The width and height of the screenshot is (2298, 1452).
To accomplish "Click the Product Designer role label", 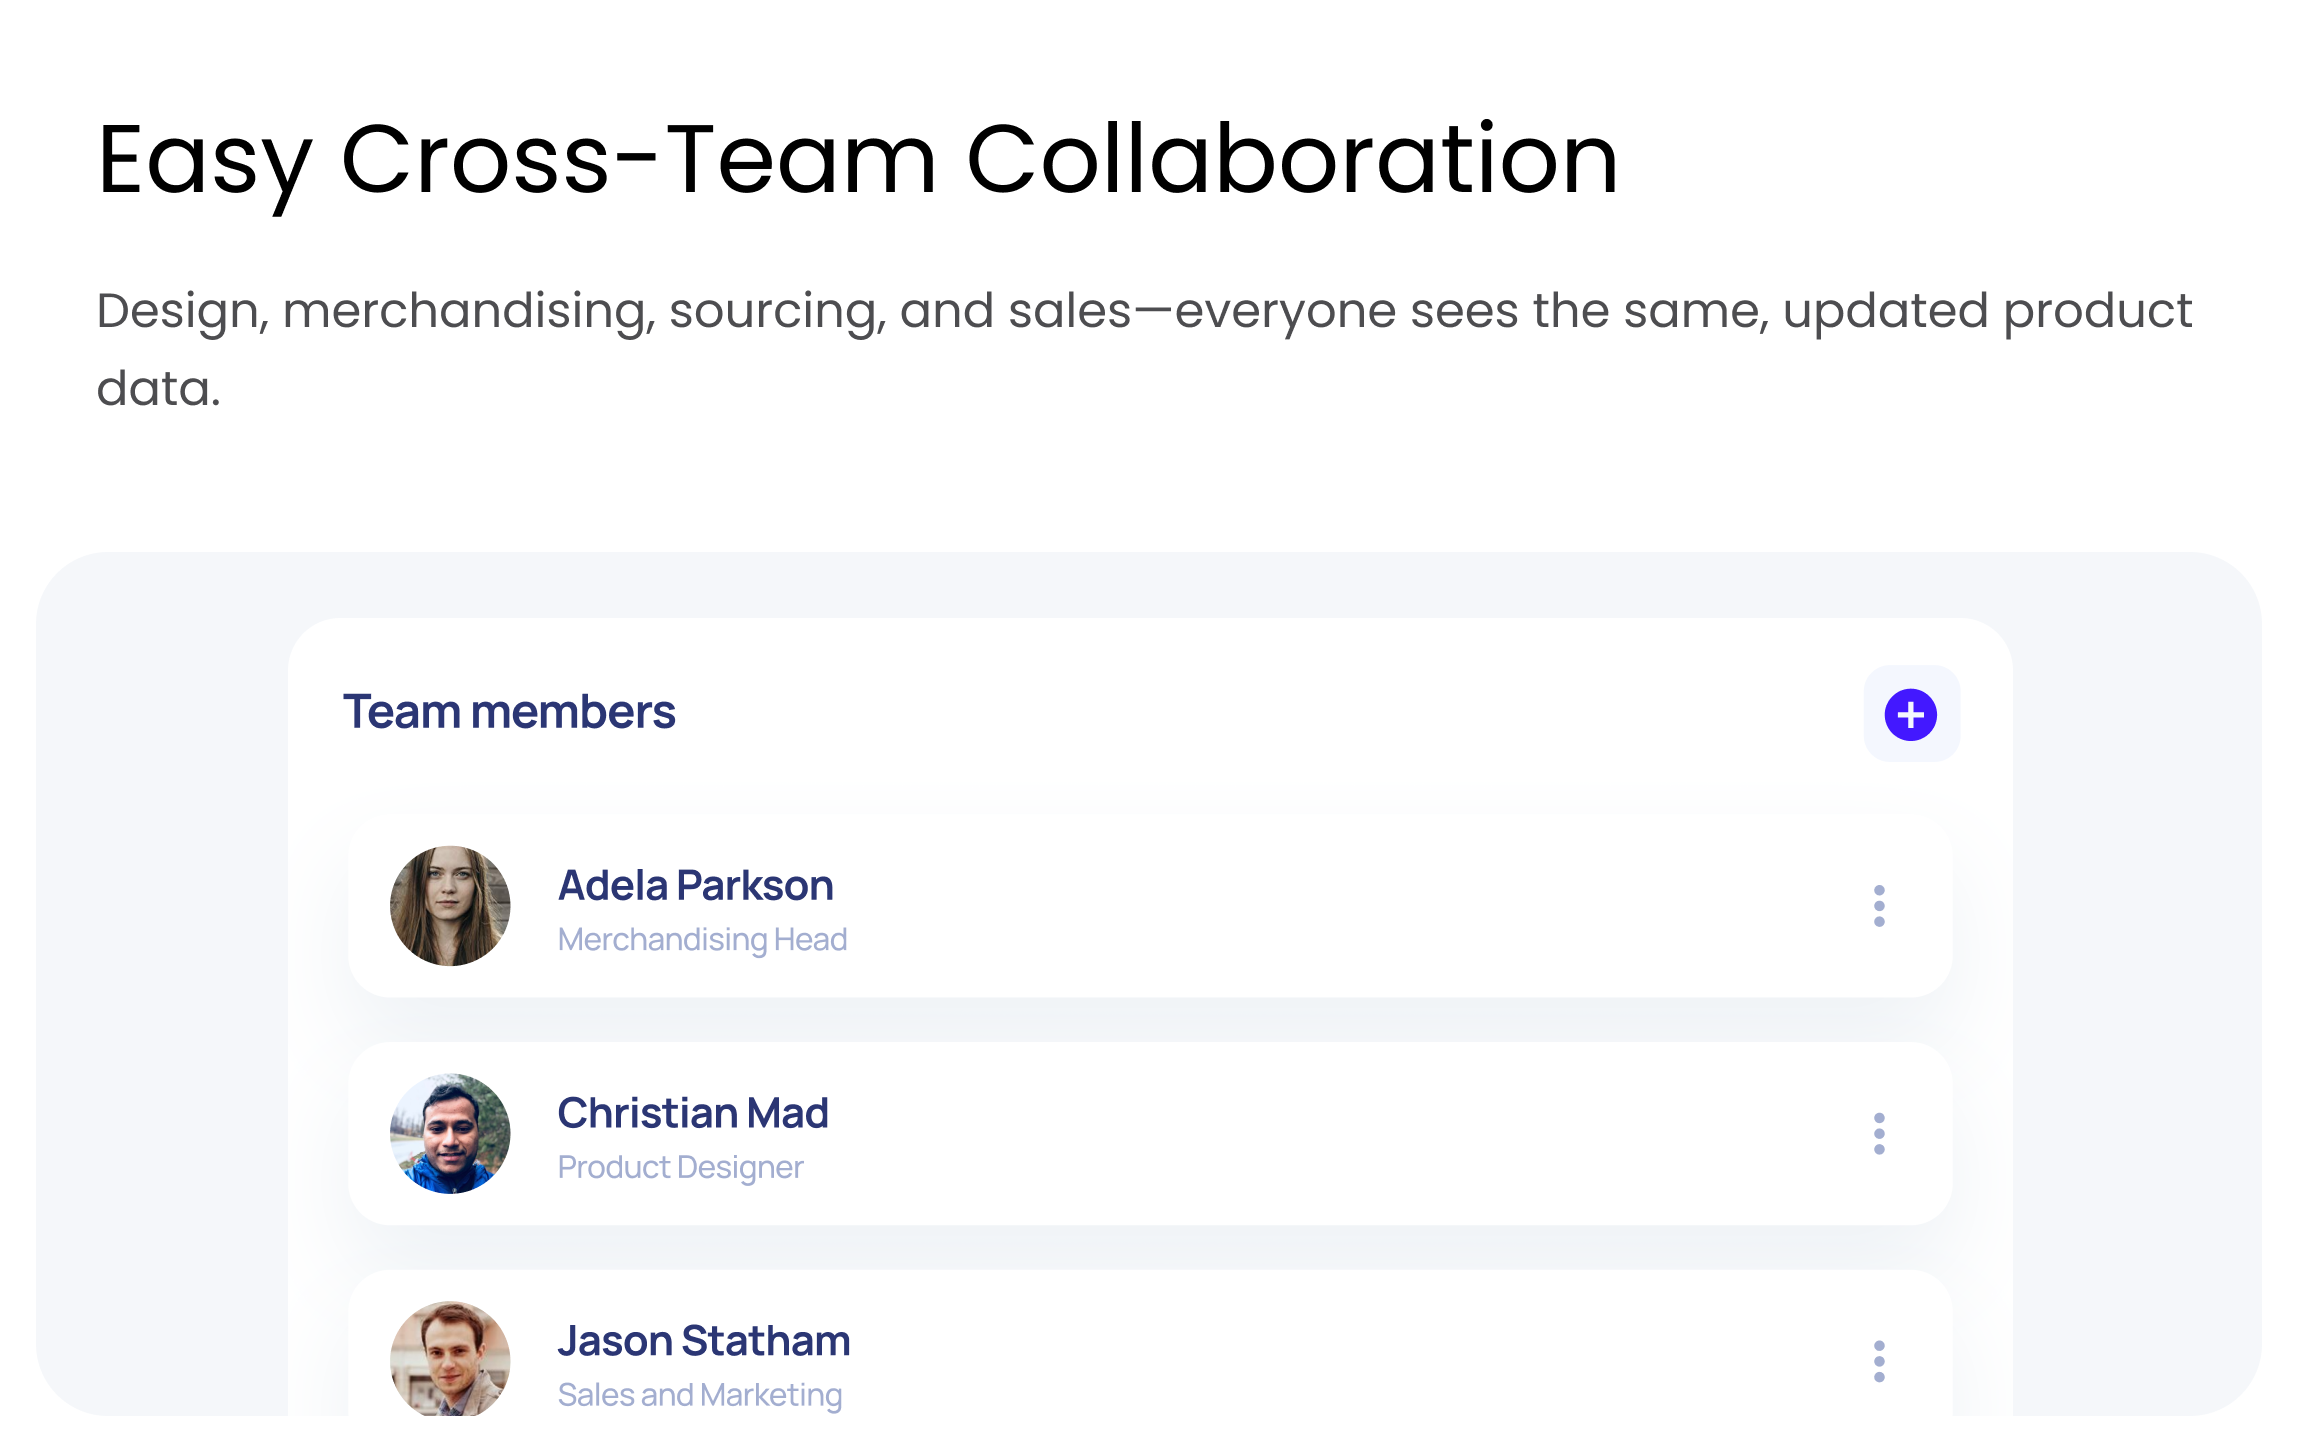I will [680, 1167].
